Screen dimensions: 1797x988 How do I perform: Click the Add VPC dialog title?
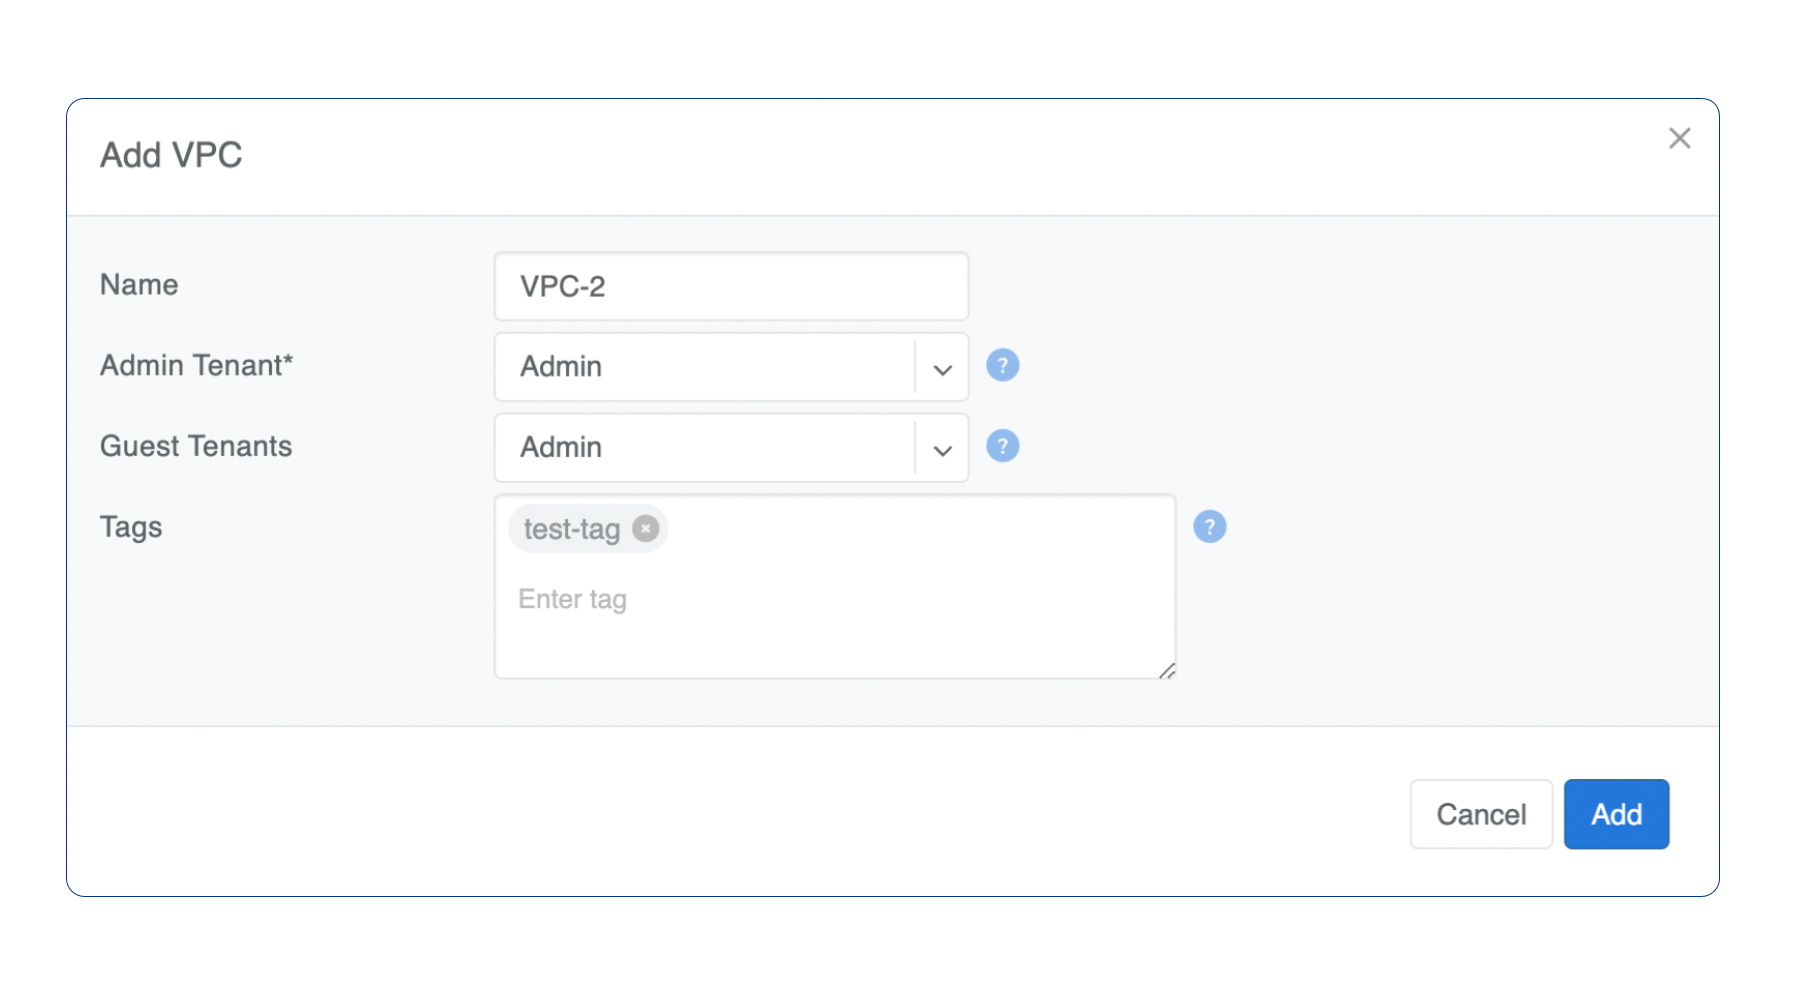(x=171, y=156)
